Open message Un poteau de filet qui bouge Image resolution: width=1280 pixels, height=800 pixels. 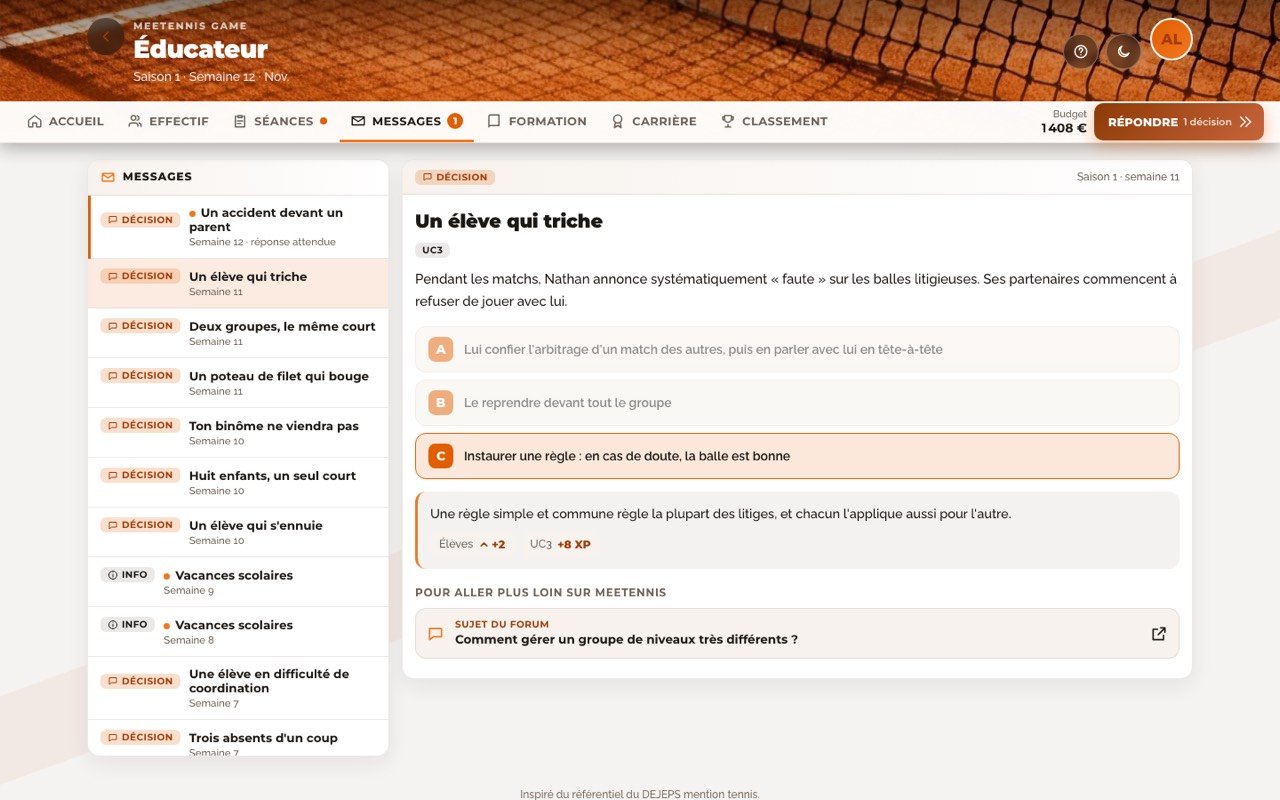coord(238,383)
